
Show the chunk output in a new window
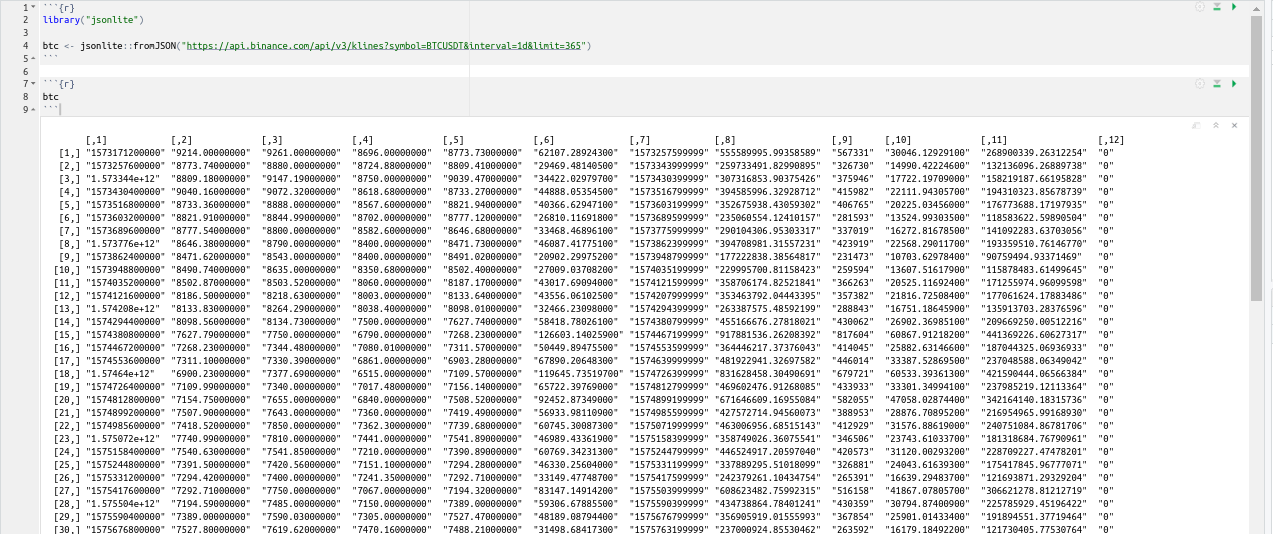pos(1197,125)
